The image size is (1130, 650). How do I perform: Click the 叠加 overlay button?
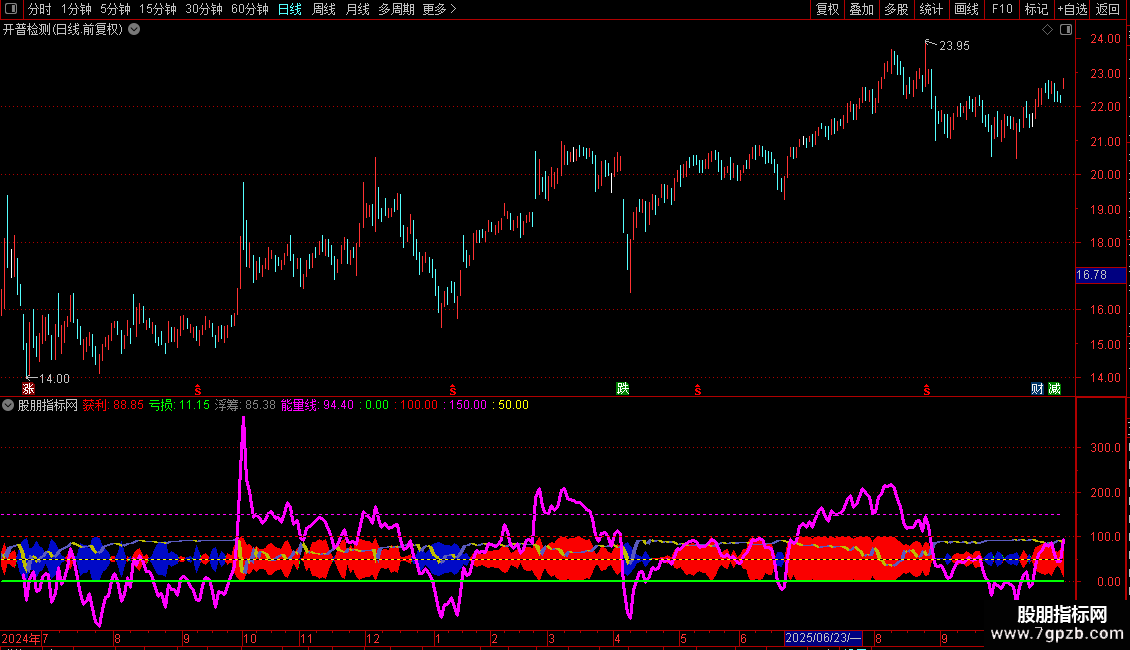(861, 9)
